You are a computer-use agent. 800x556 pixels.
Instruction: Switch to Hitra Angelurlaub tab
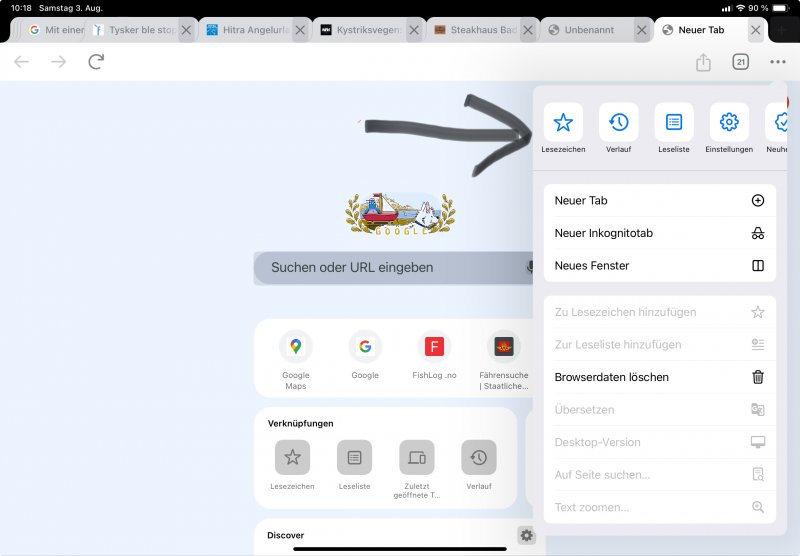pos(248,30)
